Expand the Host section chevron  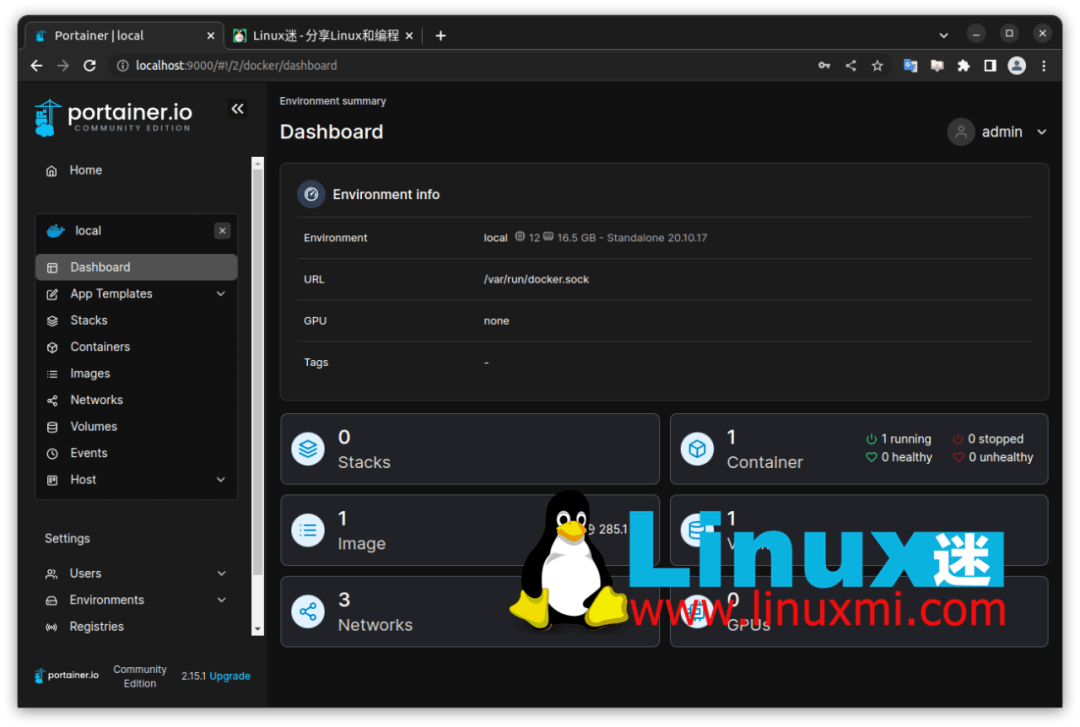pyautogui.click(x=220, y=480)
